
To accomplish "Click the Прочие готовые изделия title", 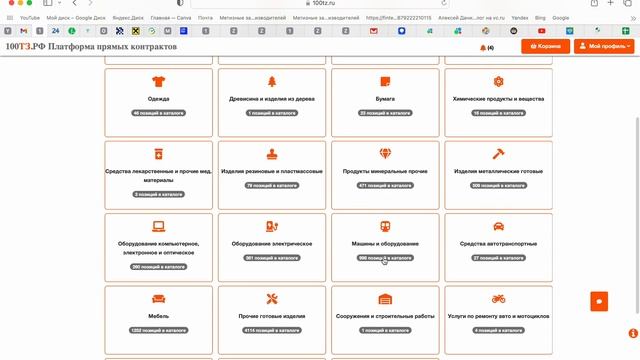I will pyautogui.click(x=272, y=316).
